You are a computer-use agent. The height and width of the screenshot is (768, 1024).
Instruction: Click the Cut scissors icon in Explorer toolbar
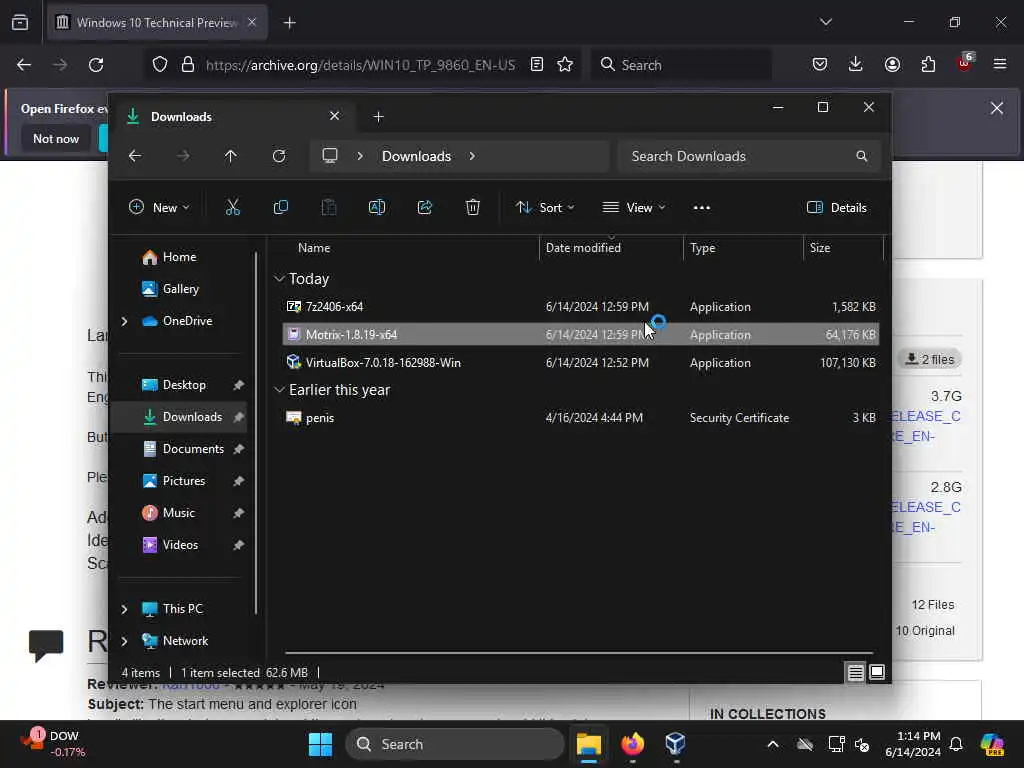click(x=232, y=208)
